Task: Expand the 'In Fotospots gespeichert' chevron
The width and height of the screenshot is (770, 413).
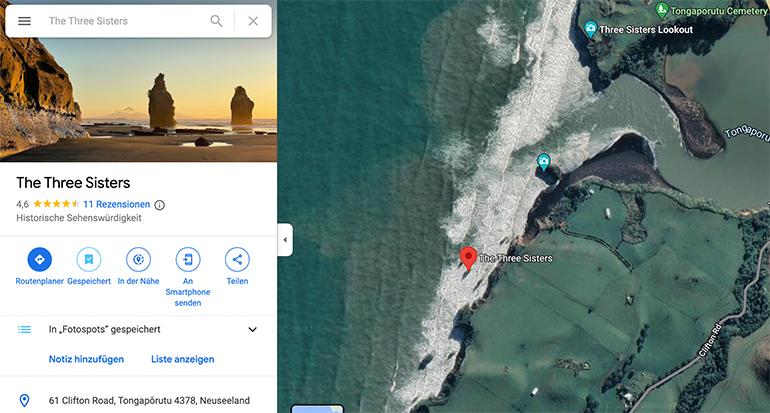Action: coord(252,330)
